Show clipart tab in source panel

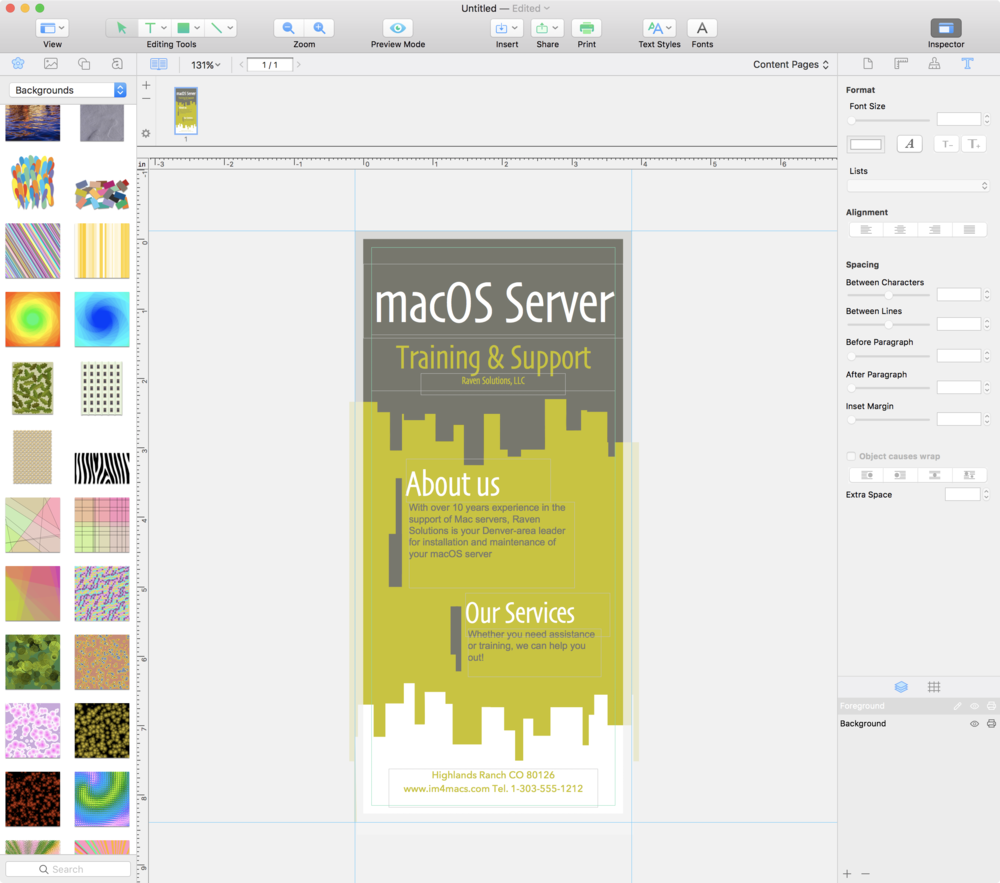[x=18, y=63]
